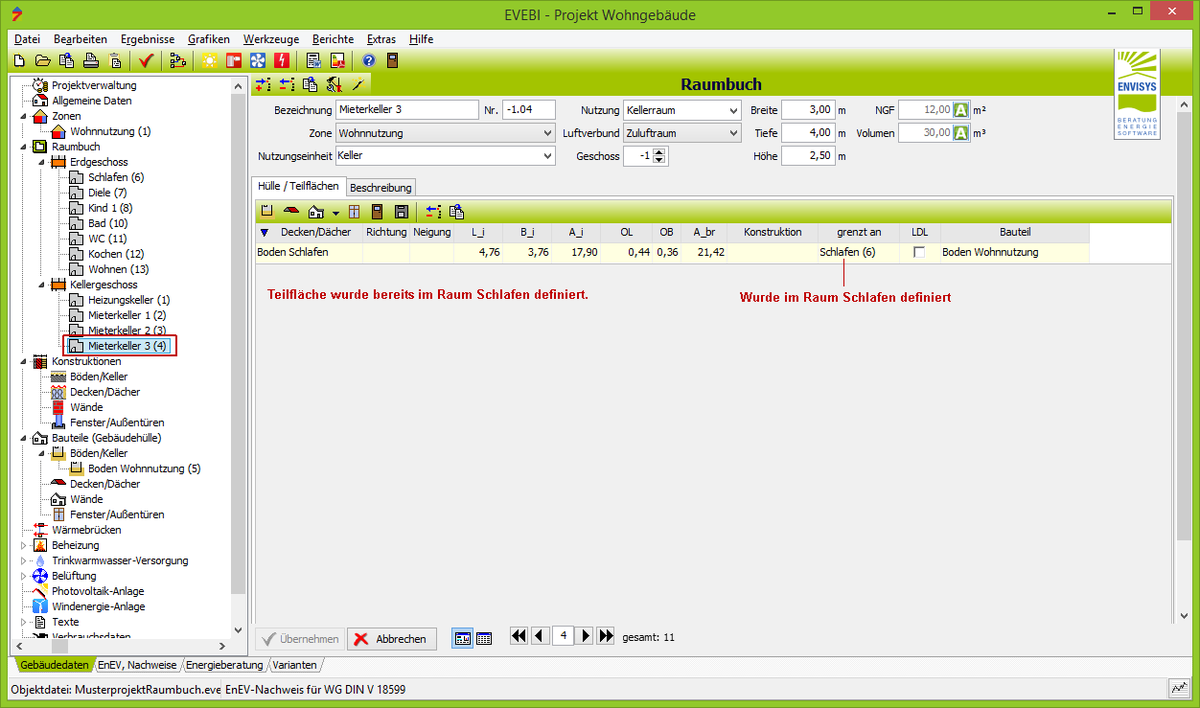Go to the last record

pos(605,636)
